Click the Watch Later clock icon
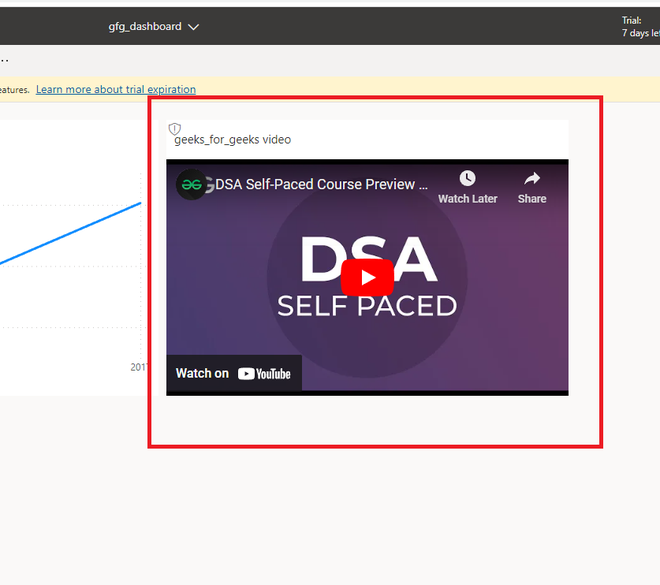660x585 pixels. pyautogui.click(x=467, y=178)
